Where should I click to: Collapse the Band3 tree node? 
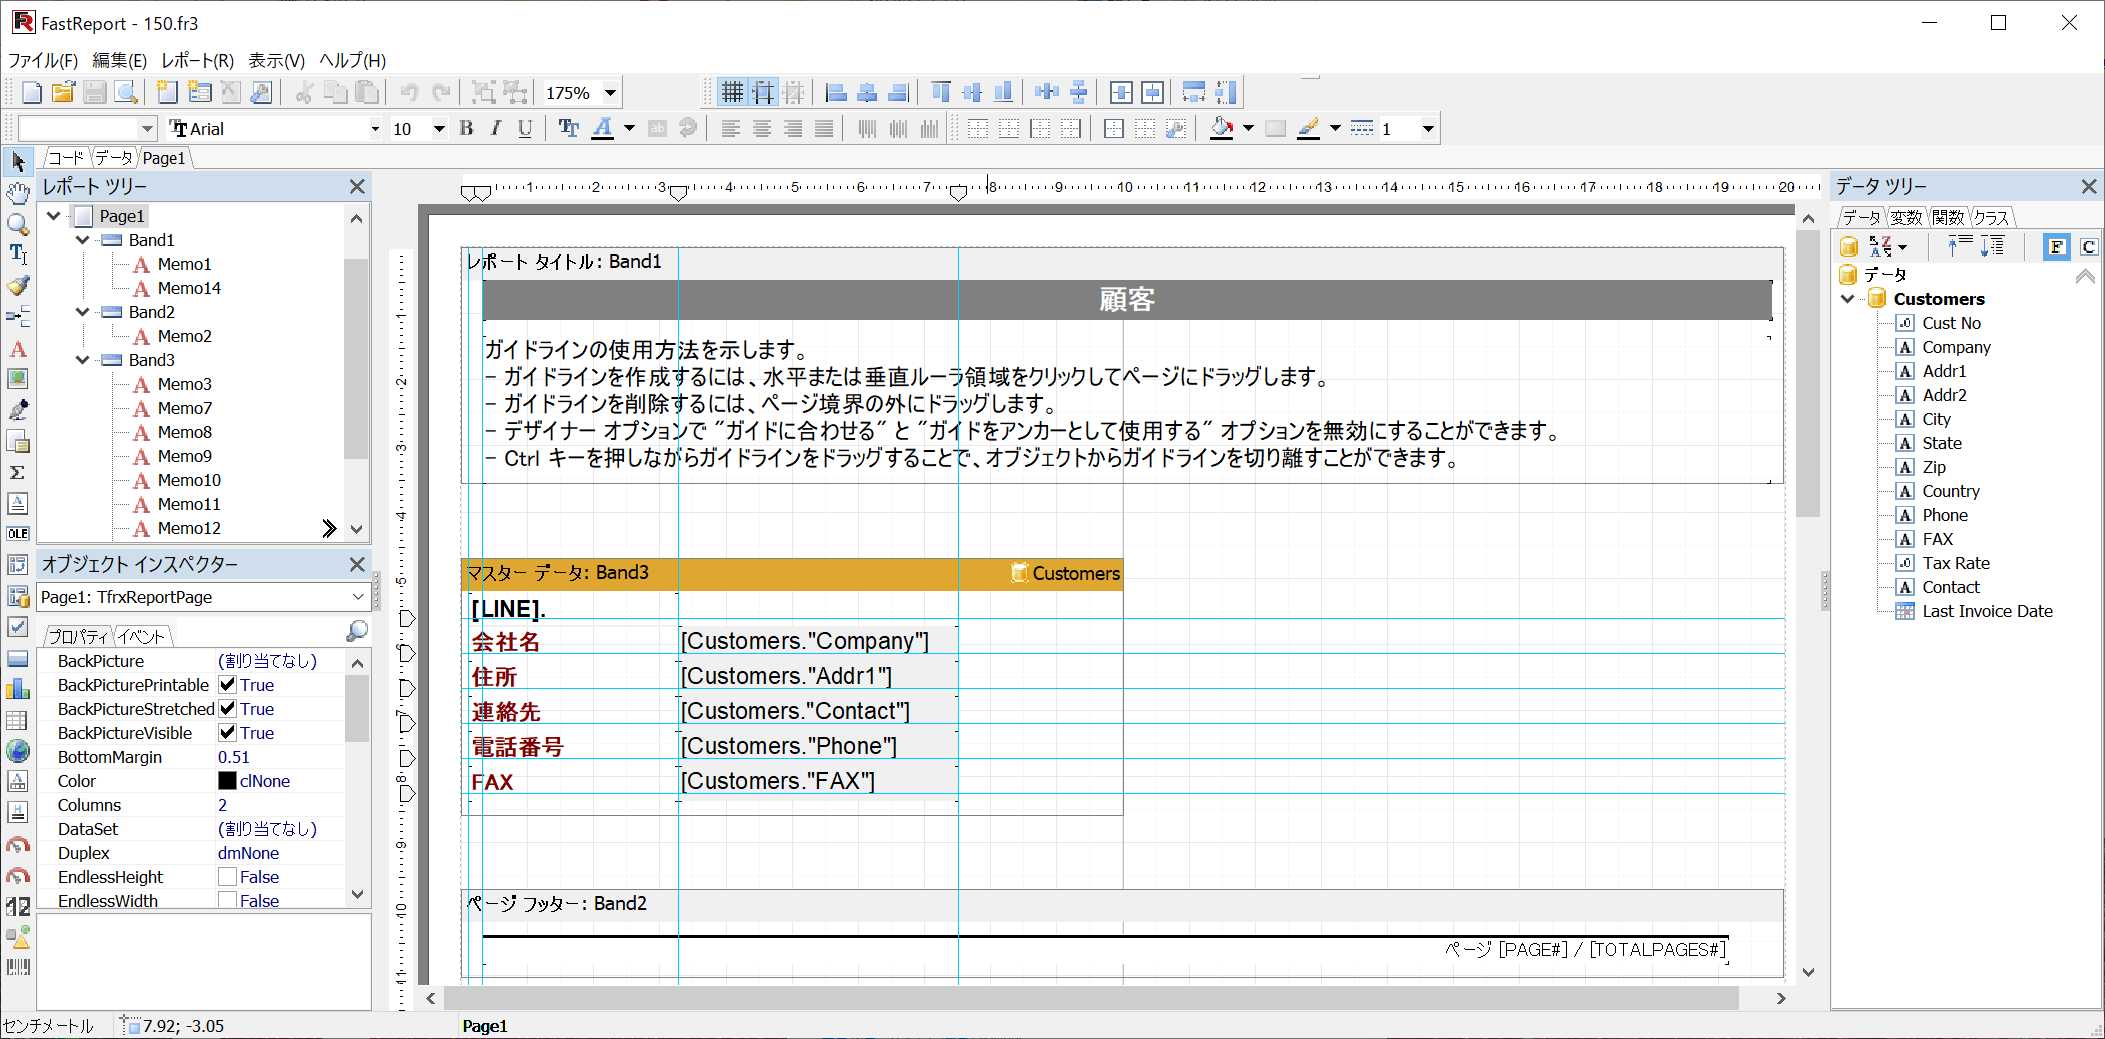[x=82, y=360]
